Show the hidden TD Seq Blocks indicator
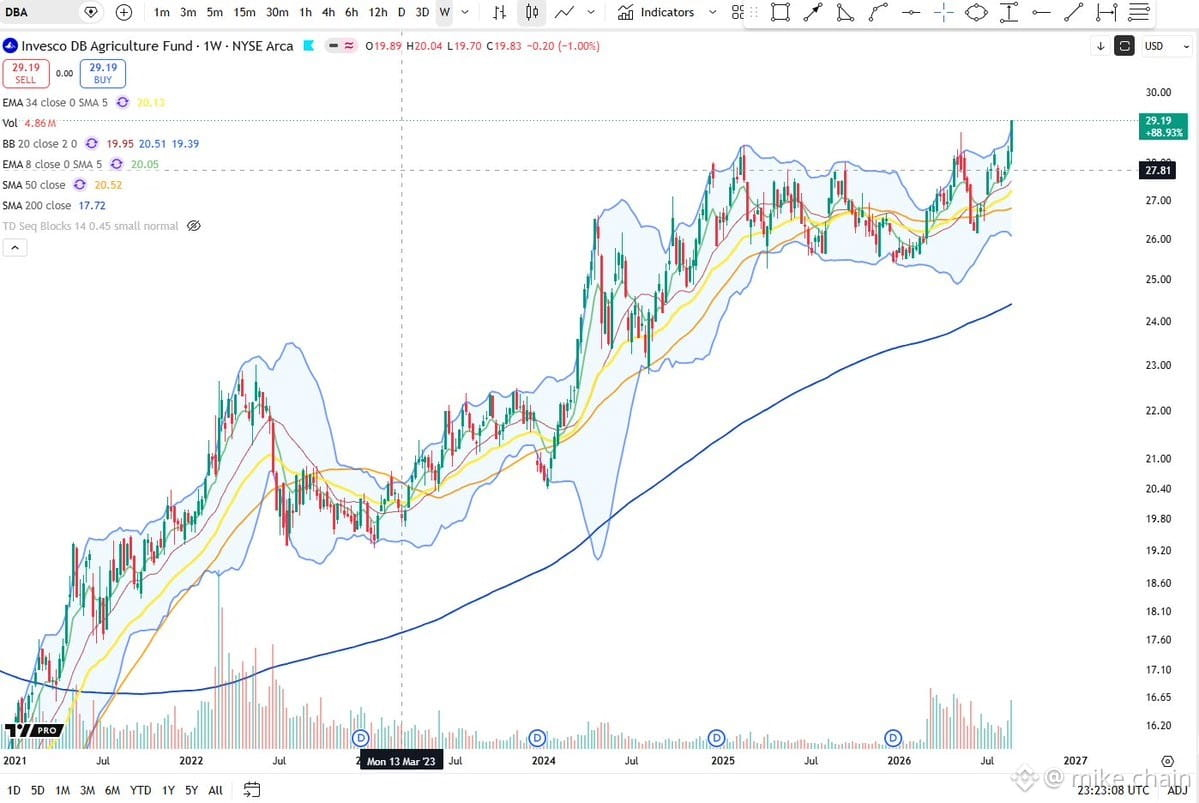 click(x=193, y=226)
